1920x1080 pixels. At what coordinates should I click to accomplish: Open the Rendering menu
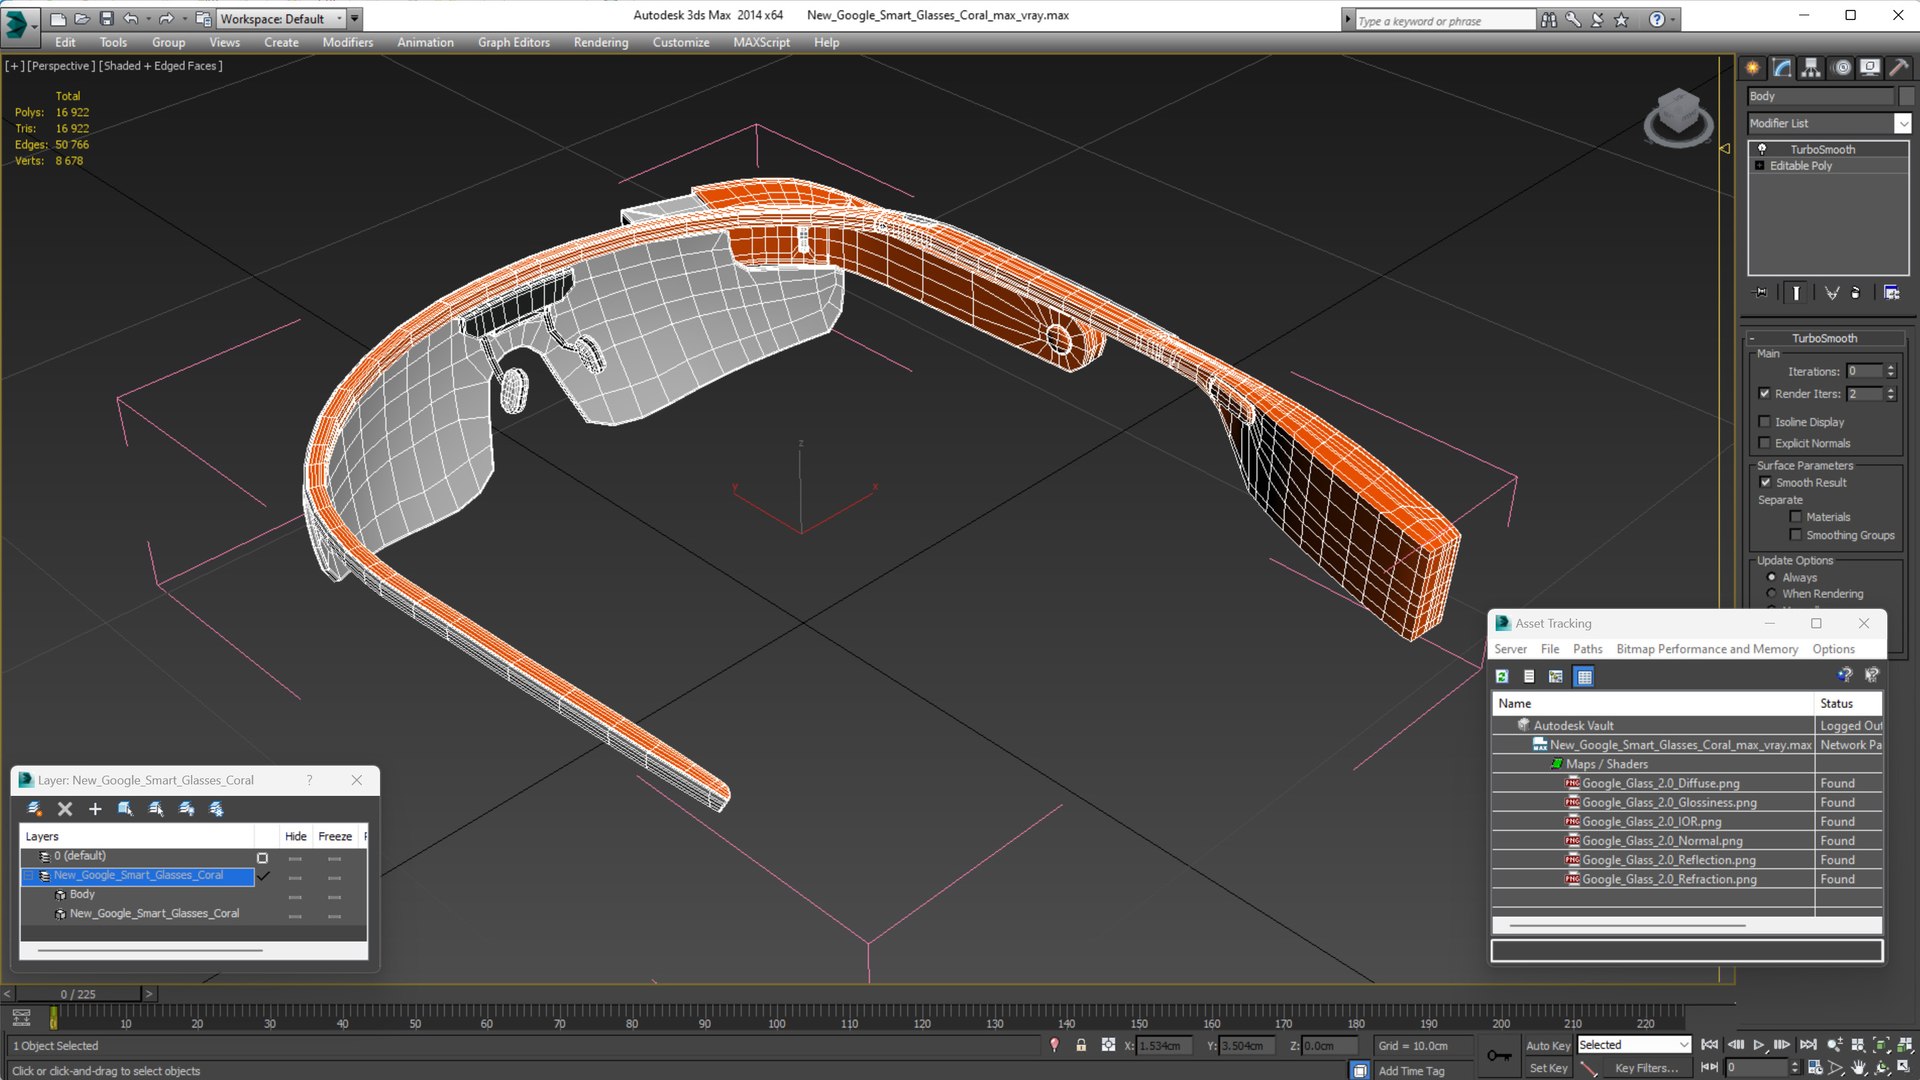600,42
